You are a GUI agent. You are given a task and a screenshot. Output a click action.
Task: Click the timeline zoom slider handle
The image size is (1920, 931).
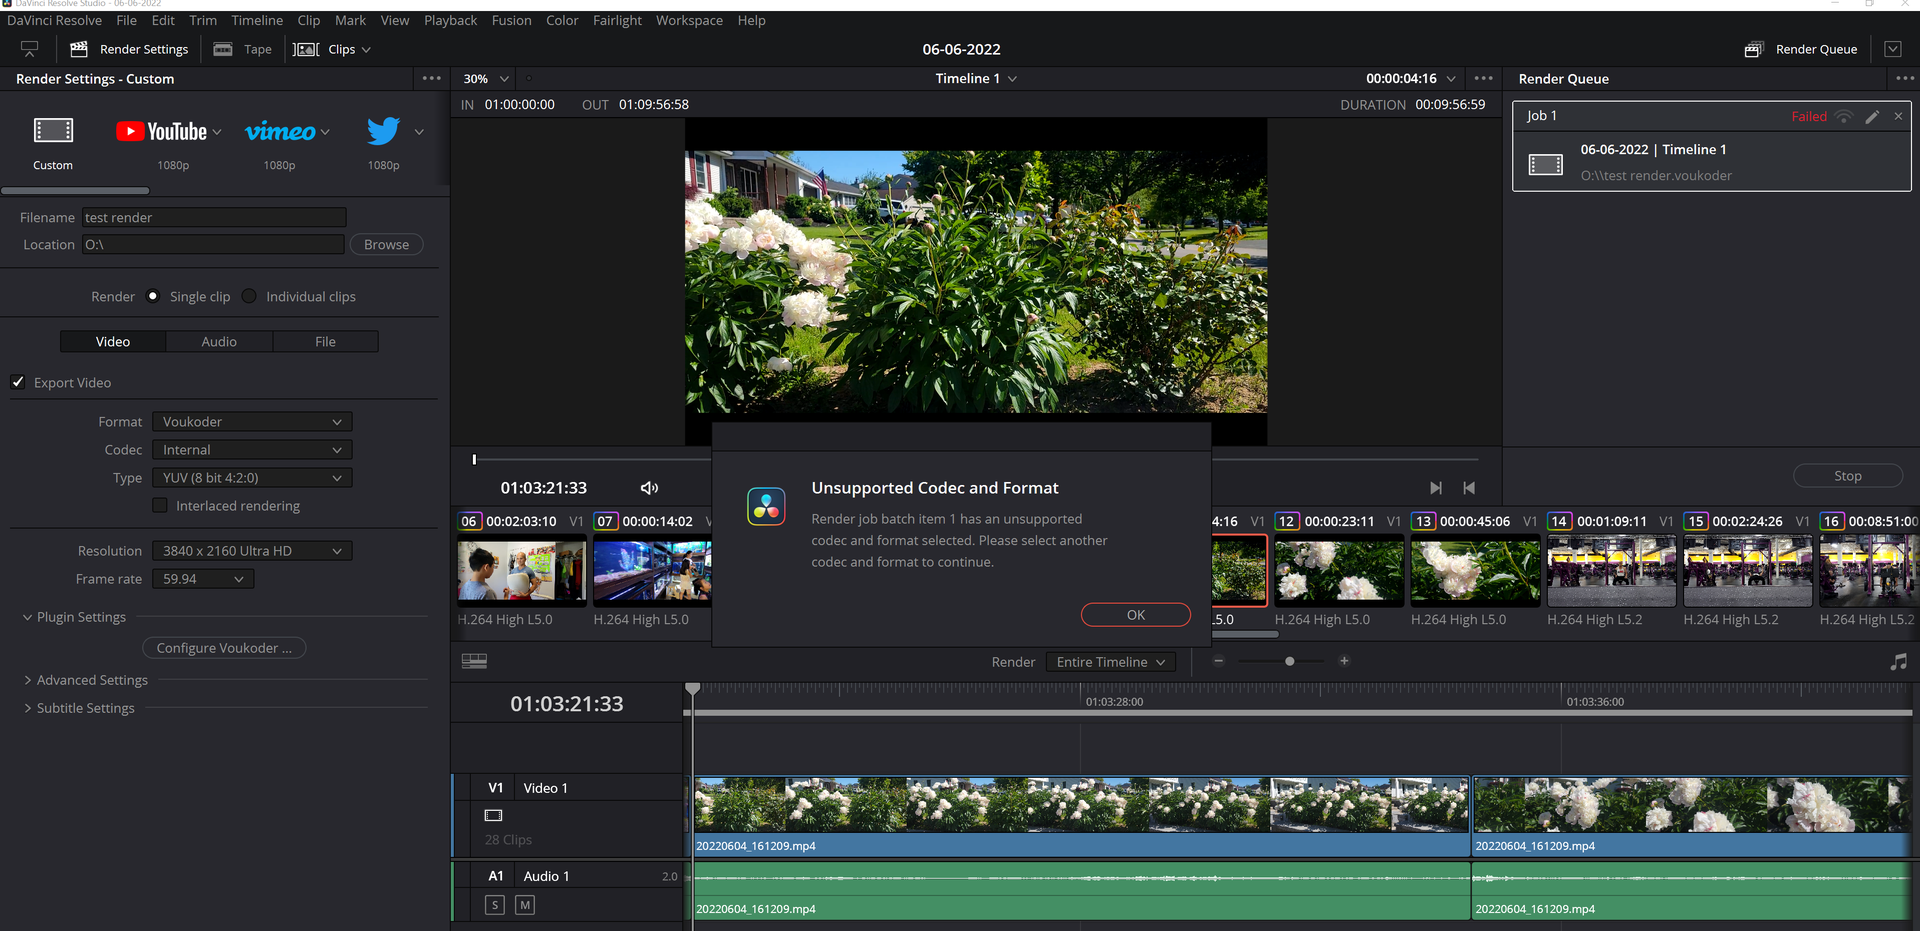(x=1289, y=662)
